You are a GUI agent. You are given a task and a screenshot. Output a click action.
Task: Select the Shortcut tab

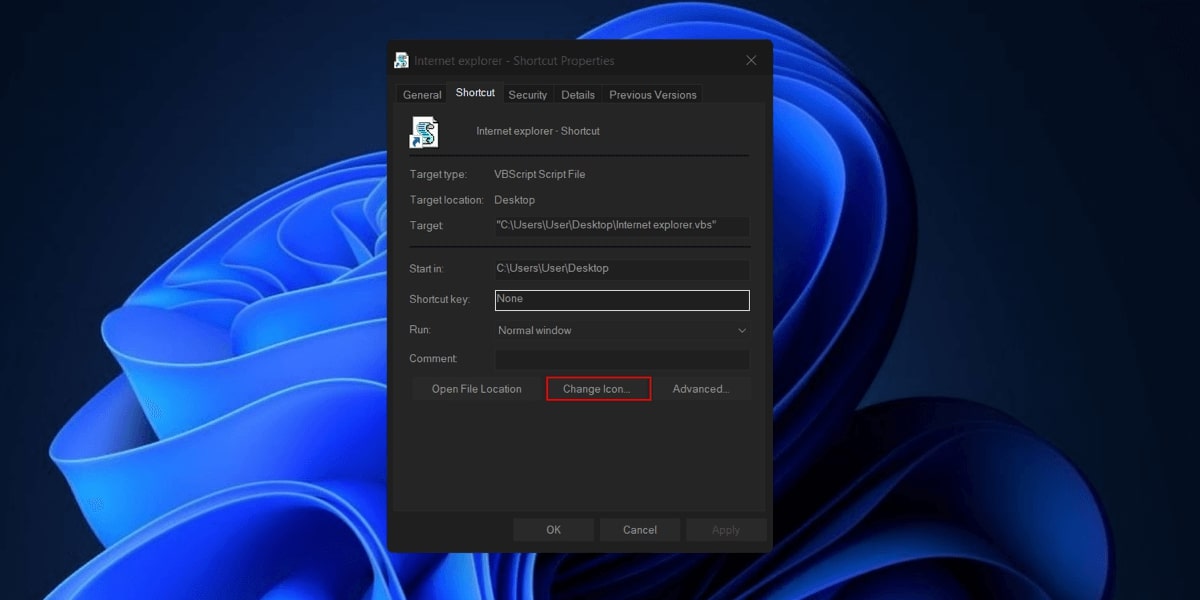pos(474,92)
